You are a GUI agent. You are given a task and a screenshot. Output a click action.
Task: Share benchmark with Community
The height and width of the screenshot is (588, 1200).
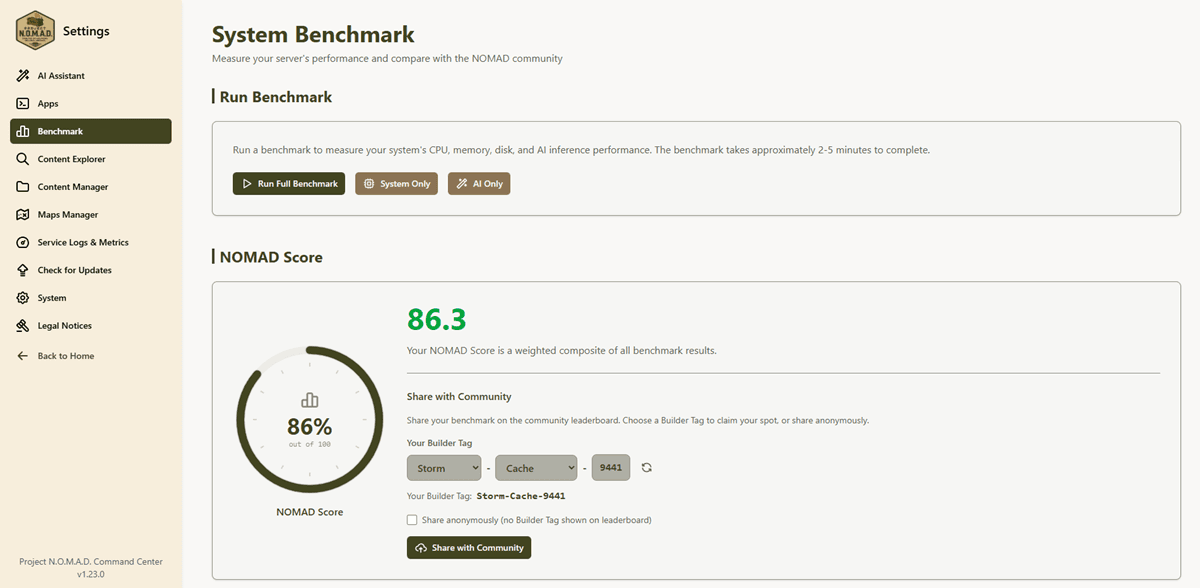tap(468, 547)
